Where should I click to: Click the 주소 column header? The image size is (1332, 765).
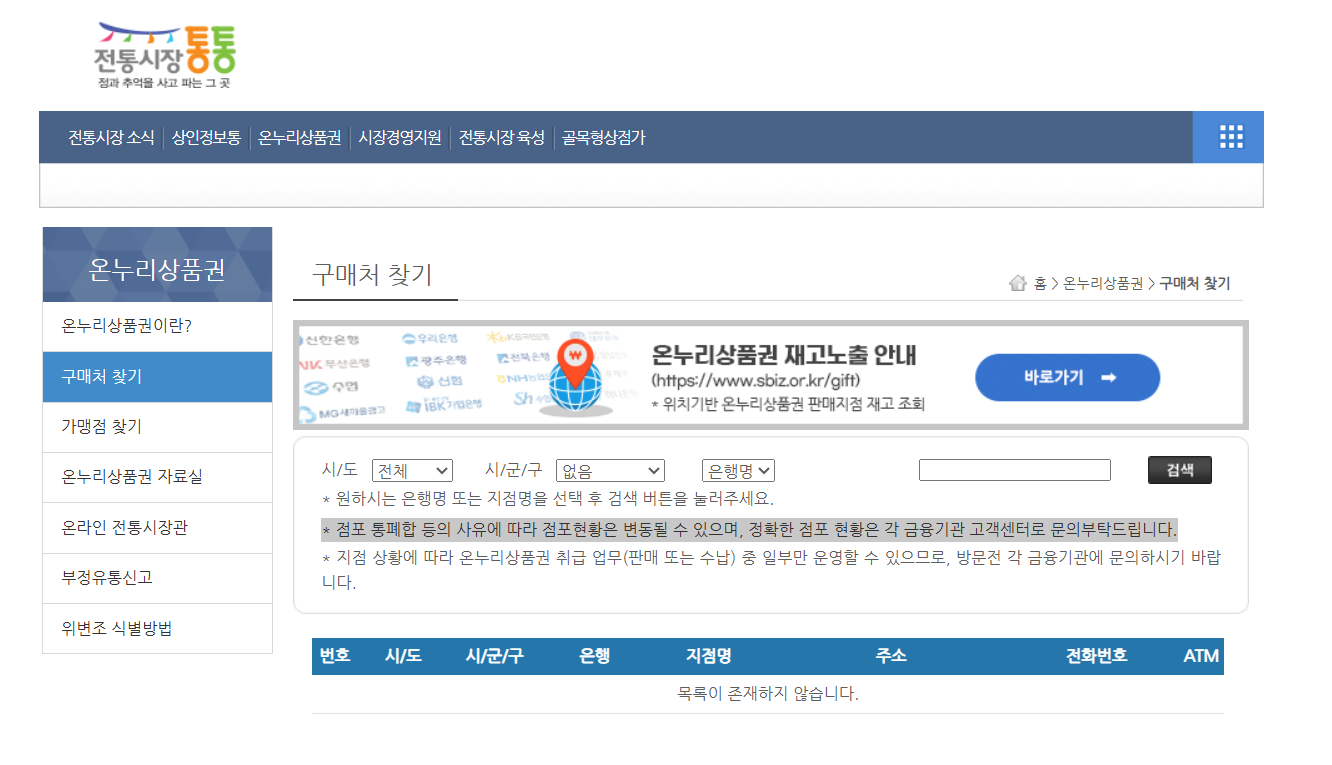[x=891, y=656]
